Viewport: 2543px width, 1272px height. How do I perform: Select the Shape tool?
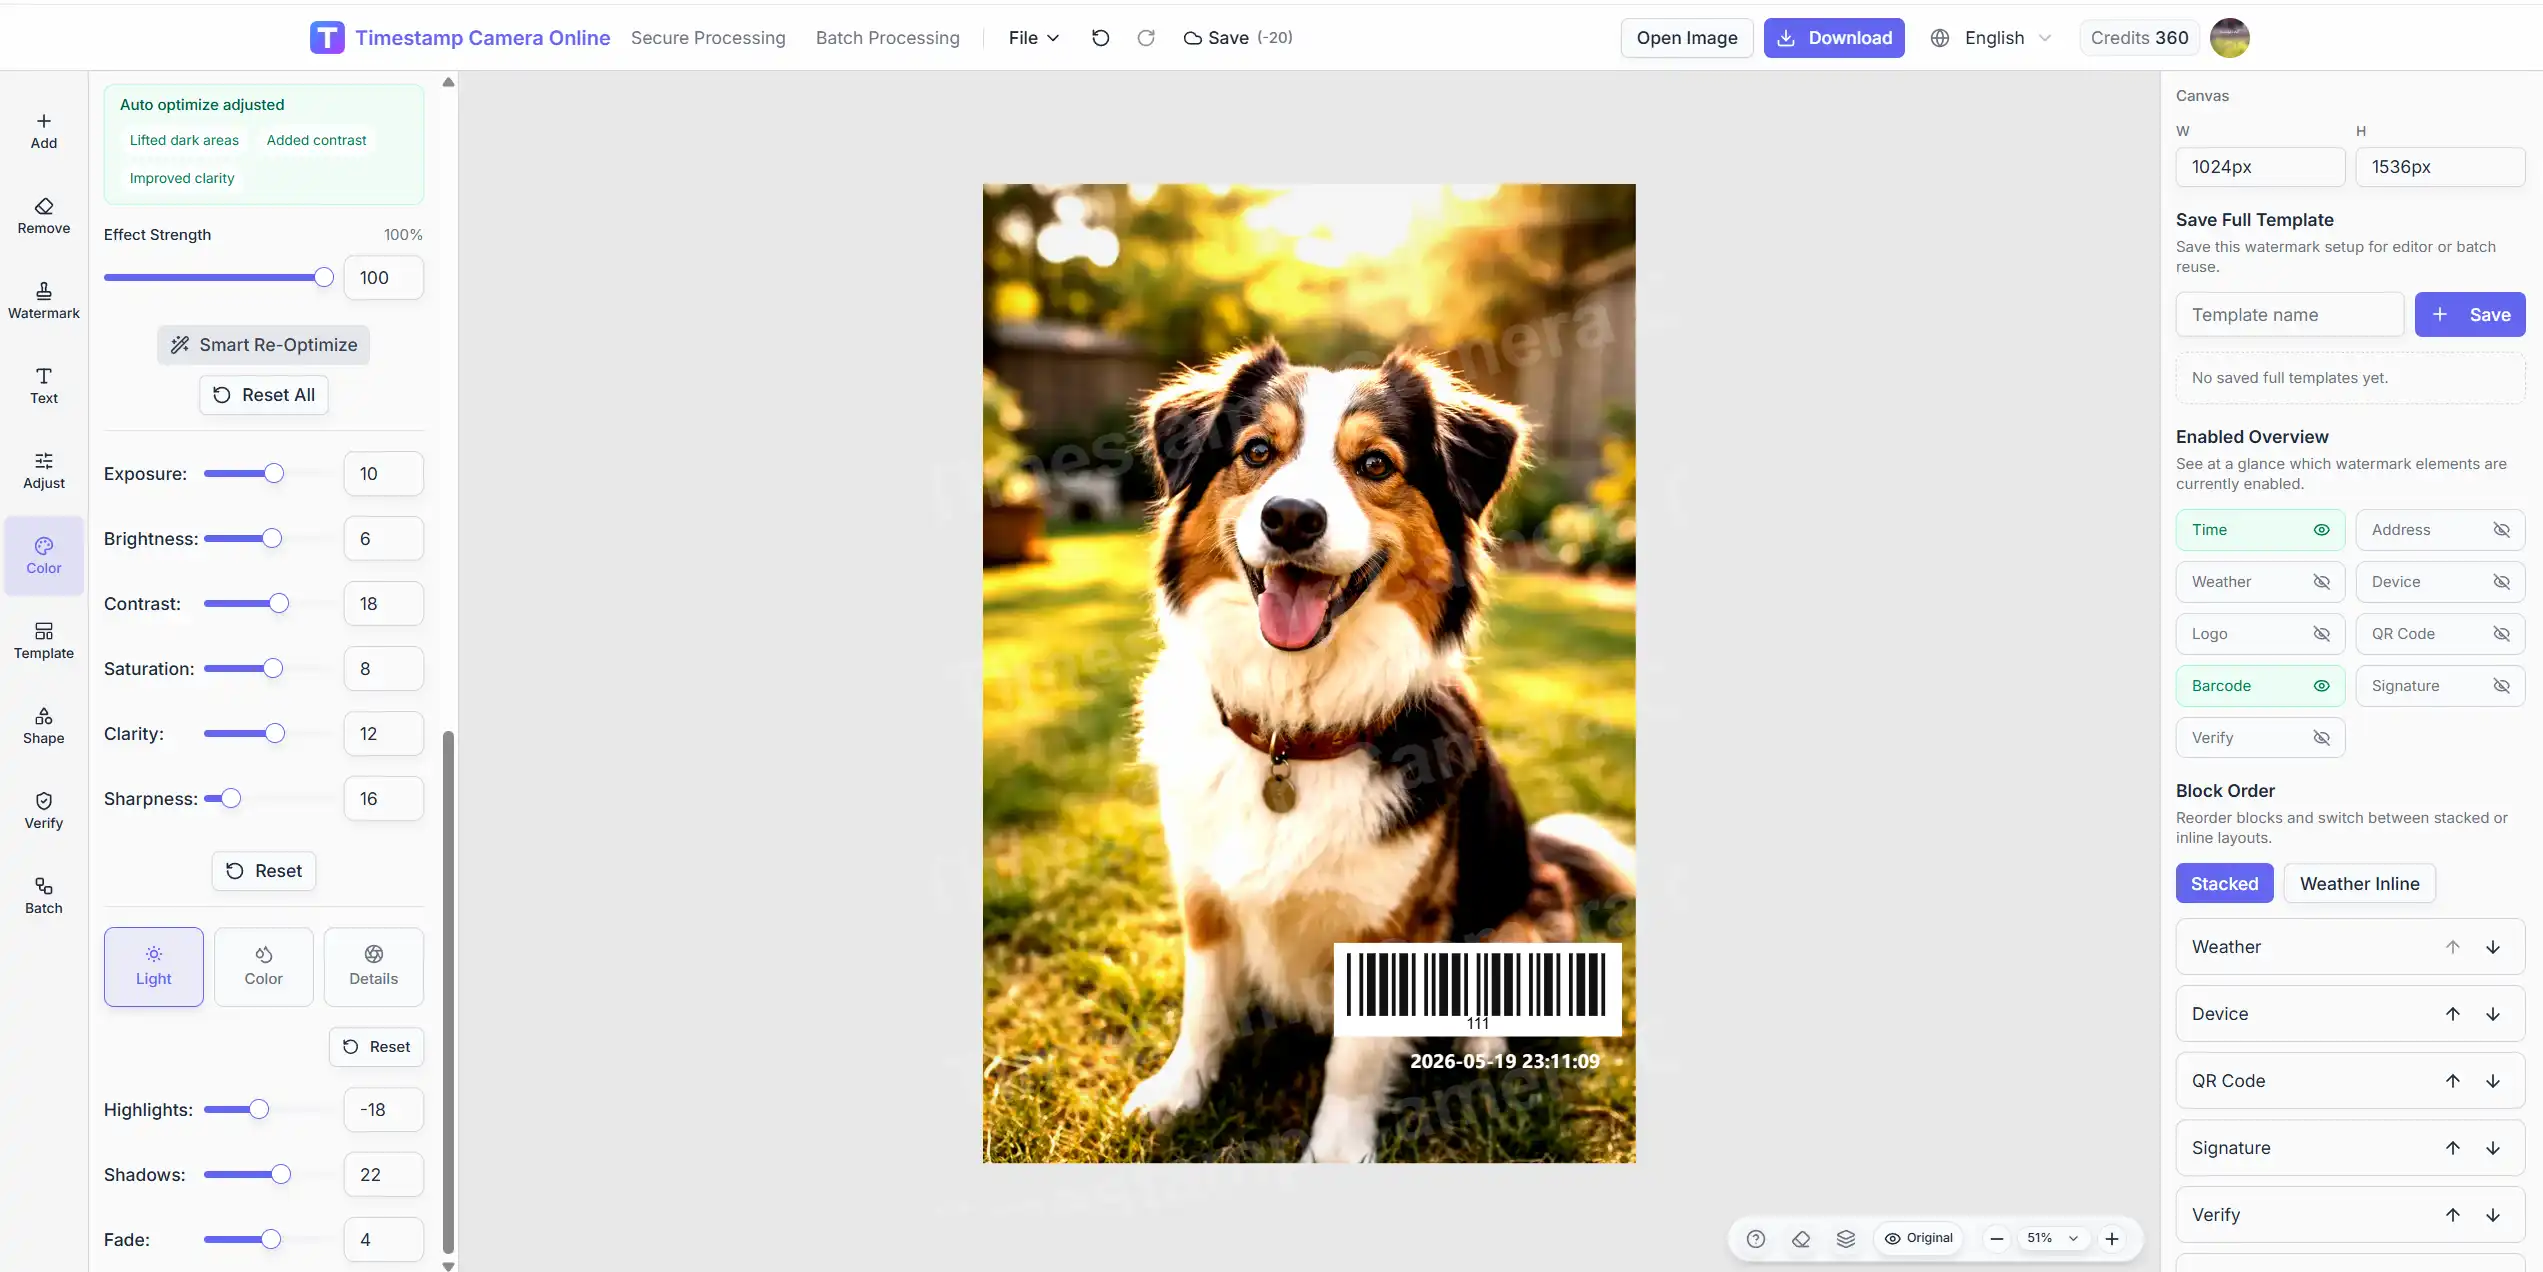point(44,726)
